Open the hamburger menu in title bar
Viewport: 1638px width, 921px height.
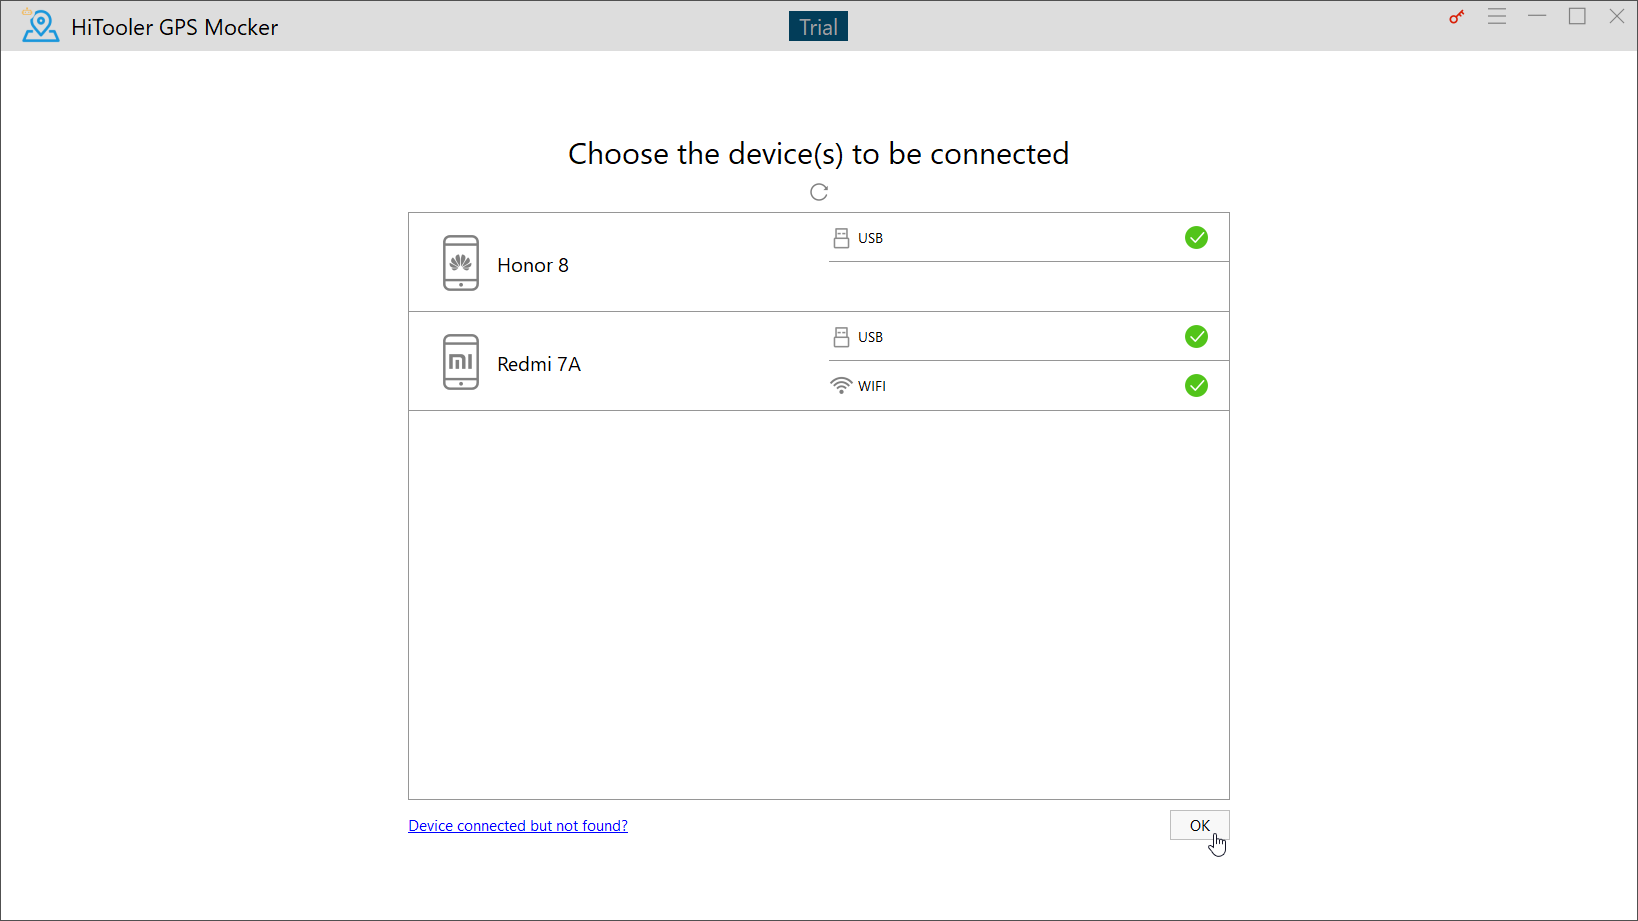[x=1497, y=17]
